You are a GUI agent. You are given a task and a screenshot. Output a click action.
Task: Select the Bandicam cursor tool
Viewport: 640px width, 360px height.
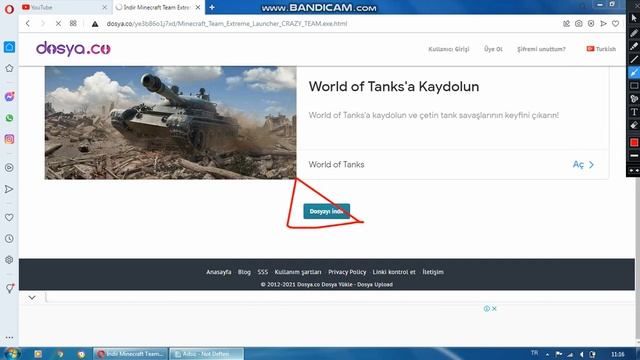(634, 18)
